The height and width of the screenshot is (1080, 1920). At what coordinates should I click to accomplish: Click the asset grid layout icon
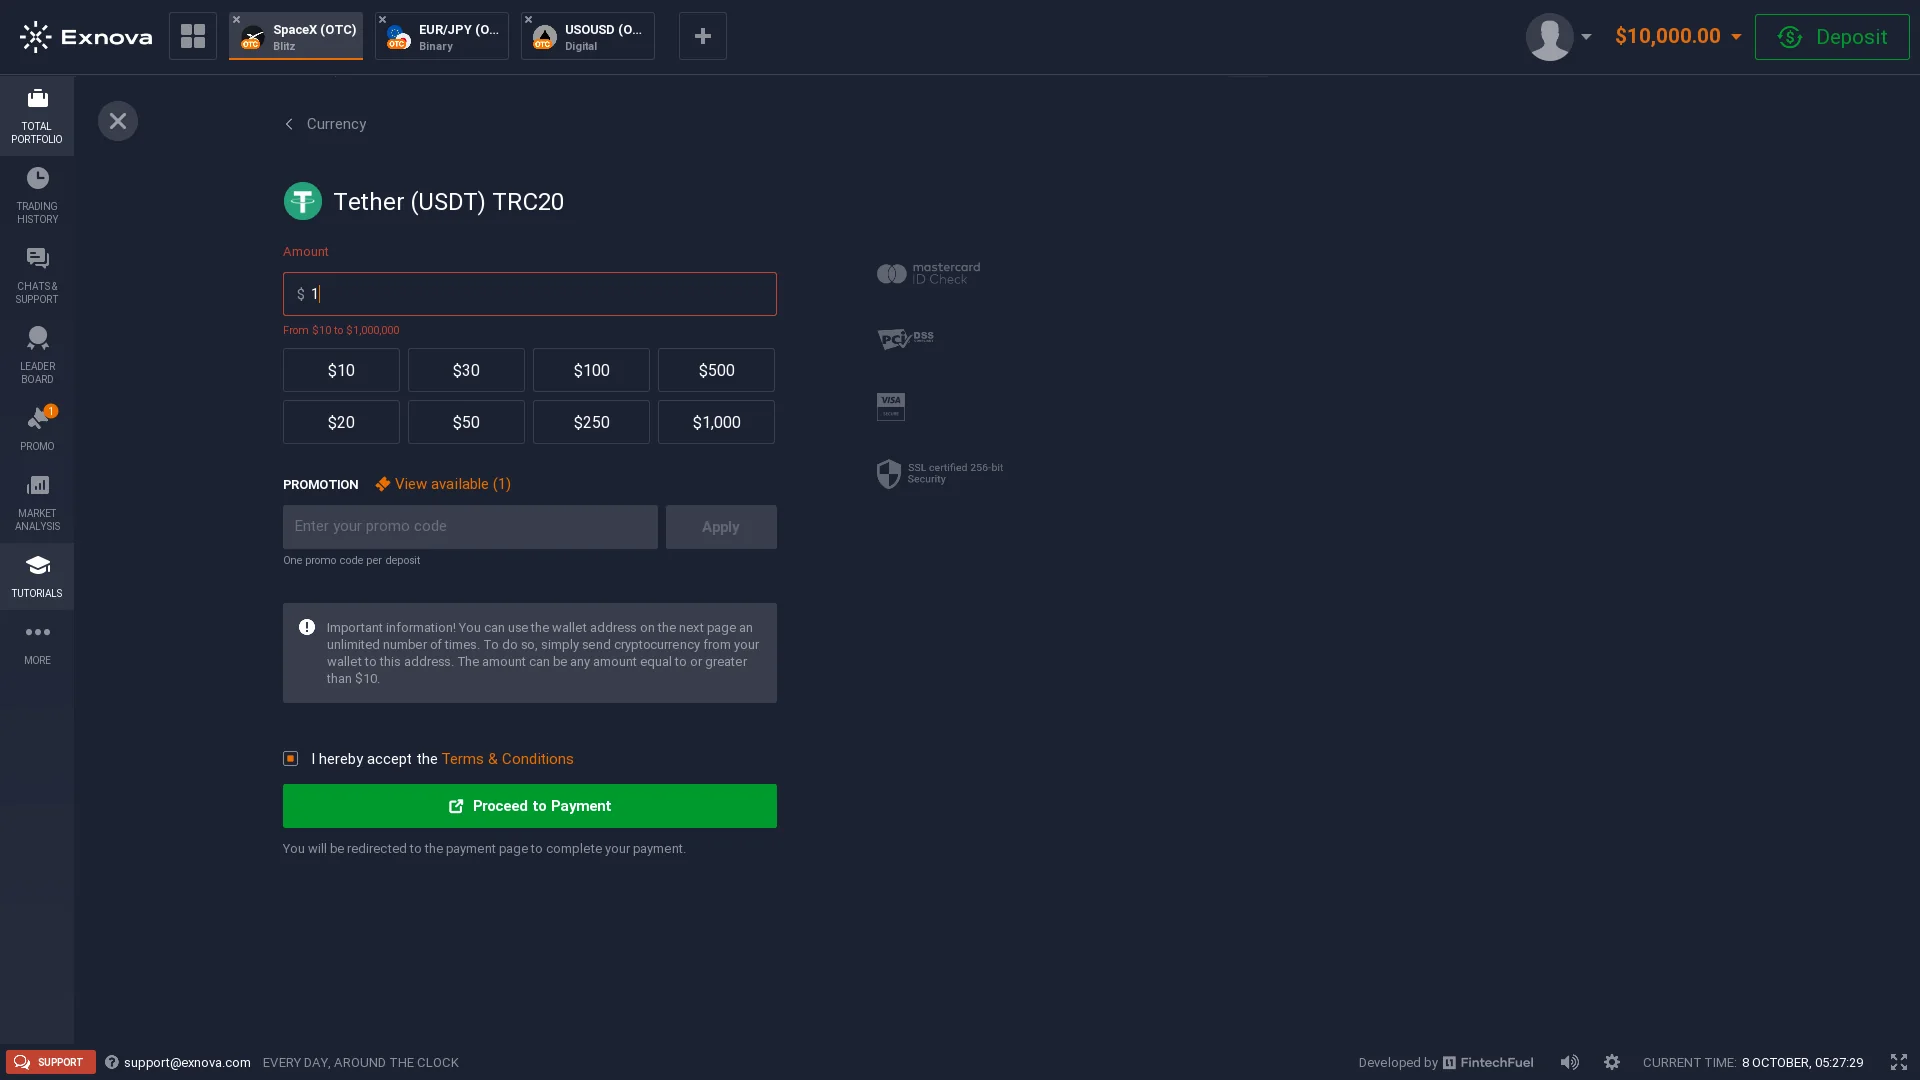tap(193, 36)
